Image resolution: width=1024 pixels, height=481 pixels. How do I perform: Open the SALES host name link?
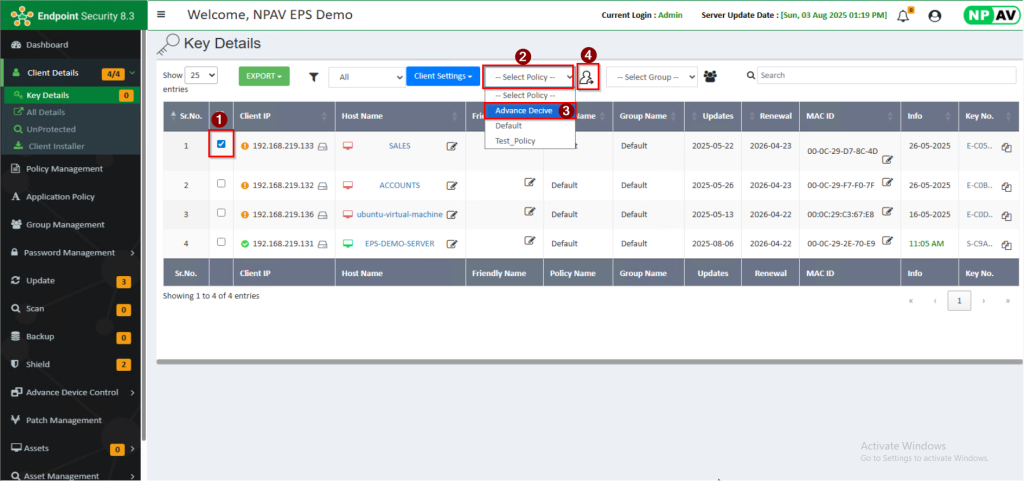[399, 146]
